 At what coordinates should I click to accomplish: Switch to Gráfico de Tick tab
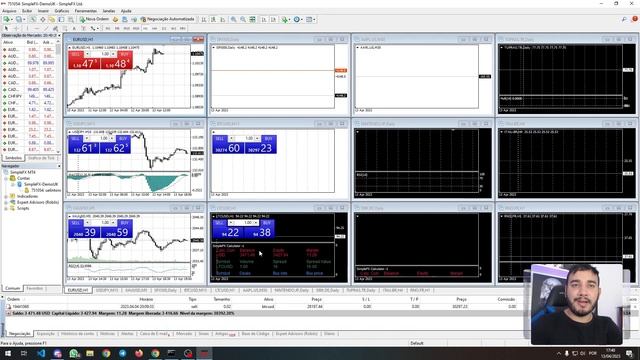41,158
